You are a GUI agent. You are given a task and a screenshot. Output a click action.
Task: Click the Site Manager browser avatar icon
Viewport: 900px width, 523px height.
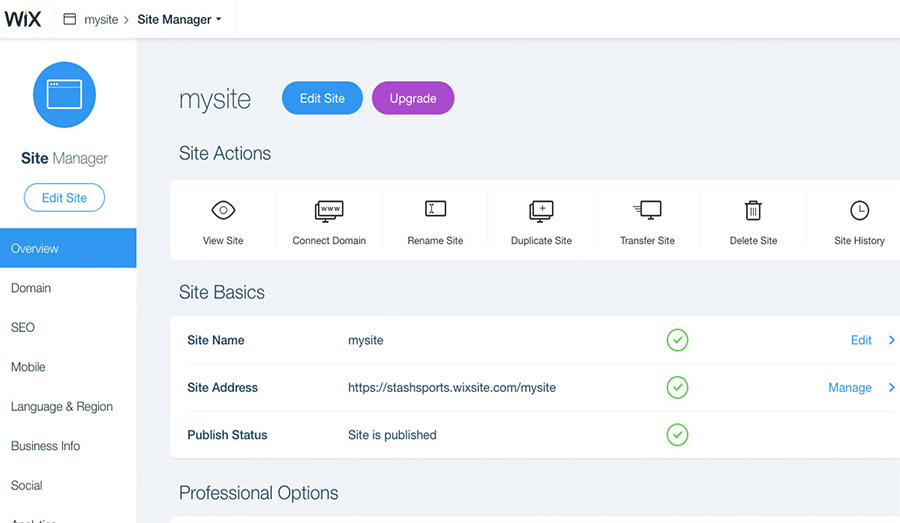click(64, 95)
